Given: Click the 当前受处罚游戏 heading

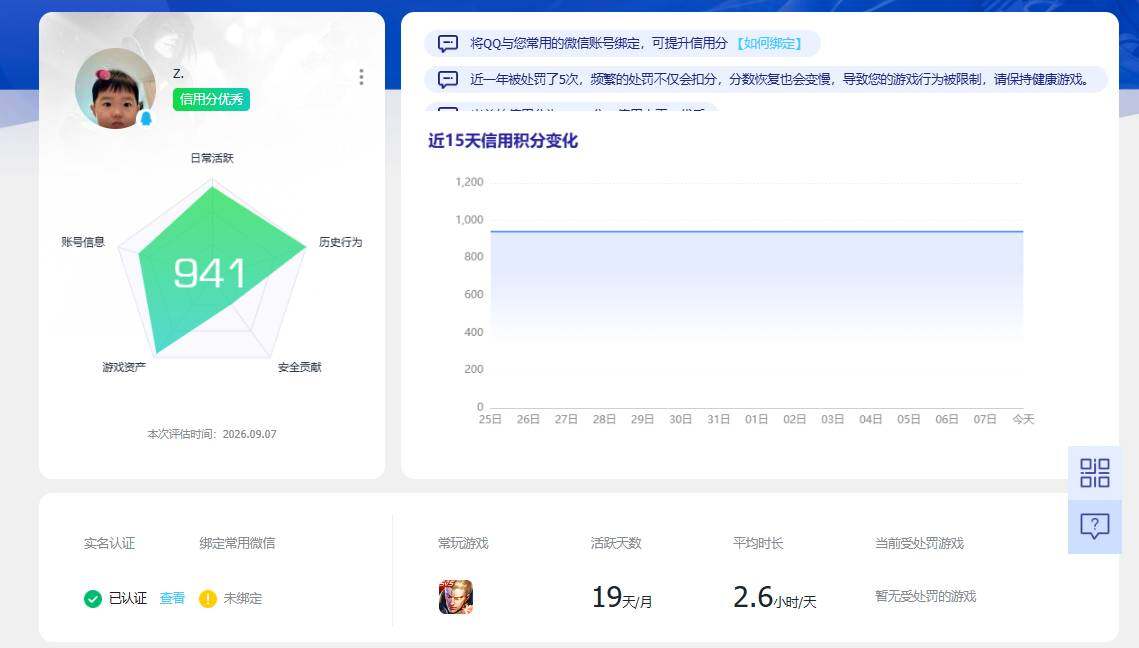Looking at the screenshot, I should click(x=920, y=543).
